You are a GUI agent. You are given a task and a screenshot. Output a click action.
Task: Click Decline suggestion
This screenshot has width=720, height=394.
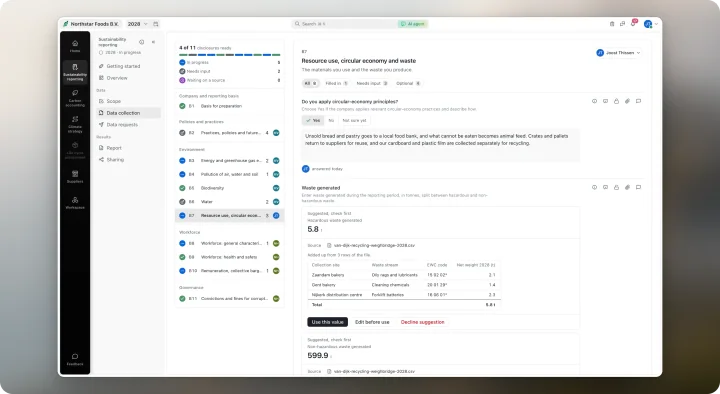coord(422,322)
